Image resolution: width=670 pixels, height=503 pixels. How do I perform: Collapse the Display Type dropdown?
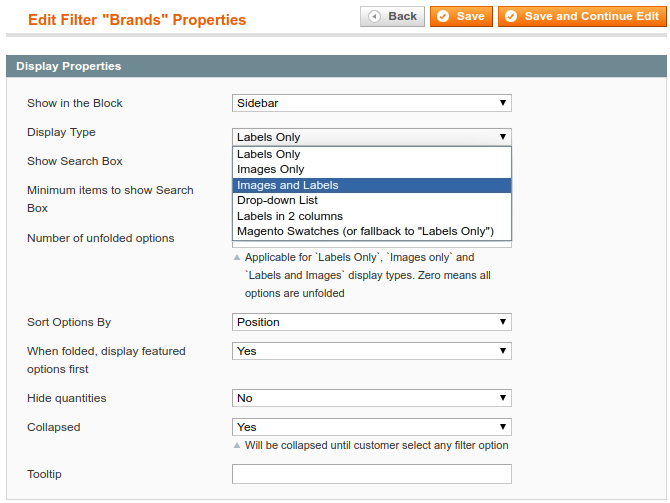click(371, 137)
